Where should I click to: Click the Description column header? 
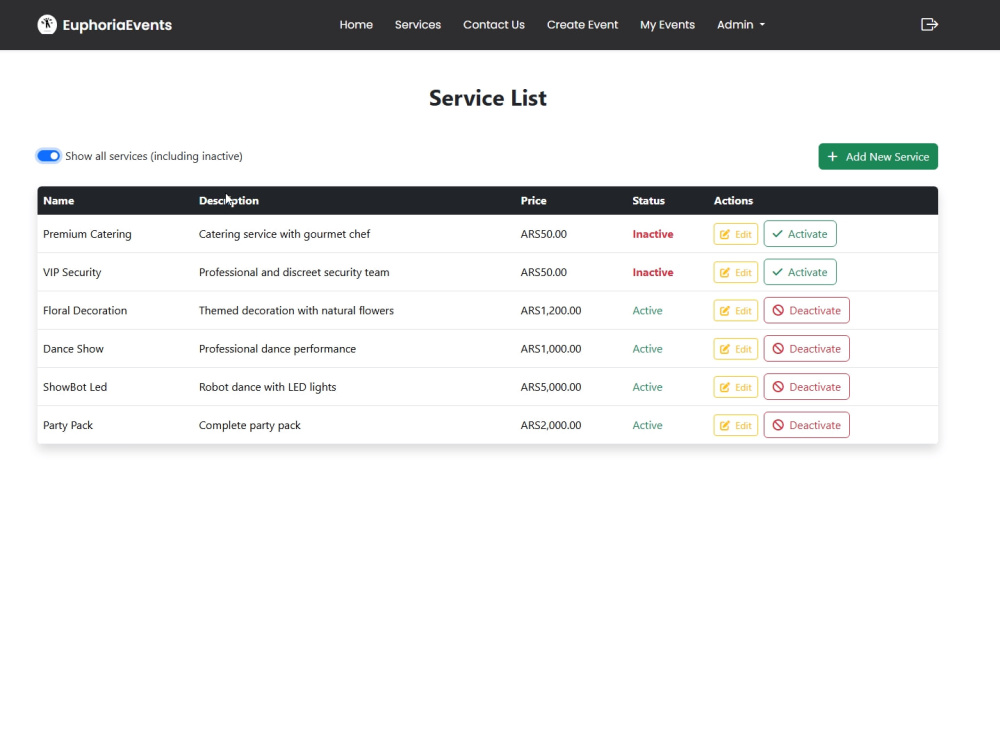[229, 200]
